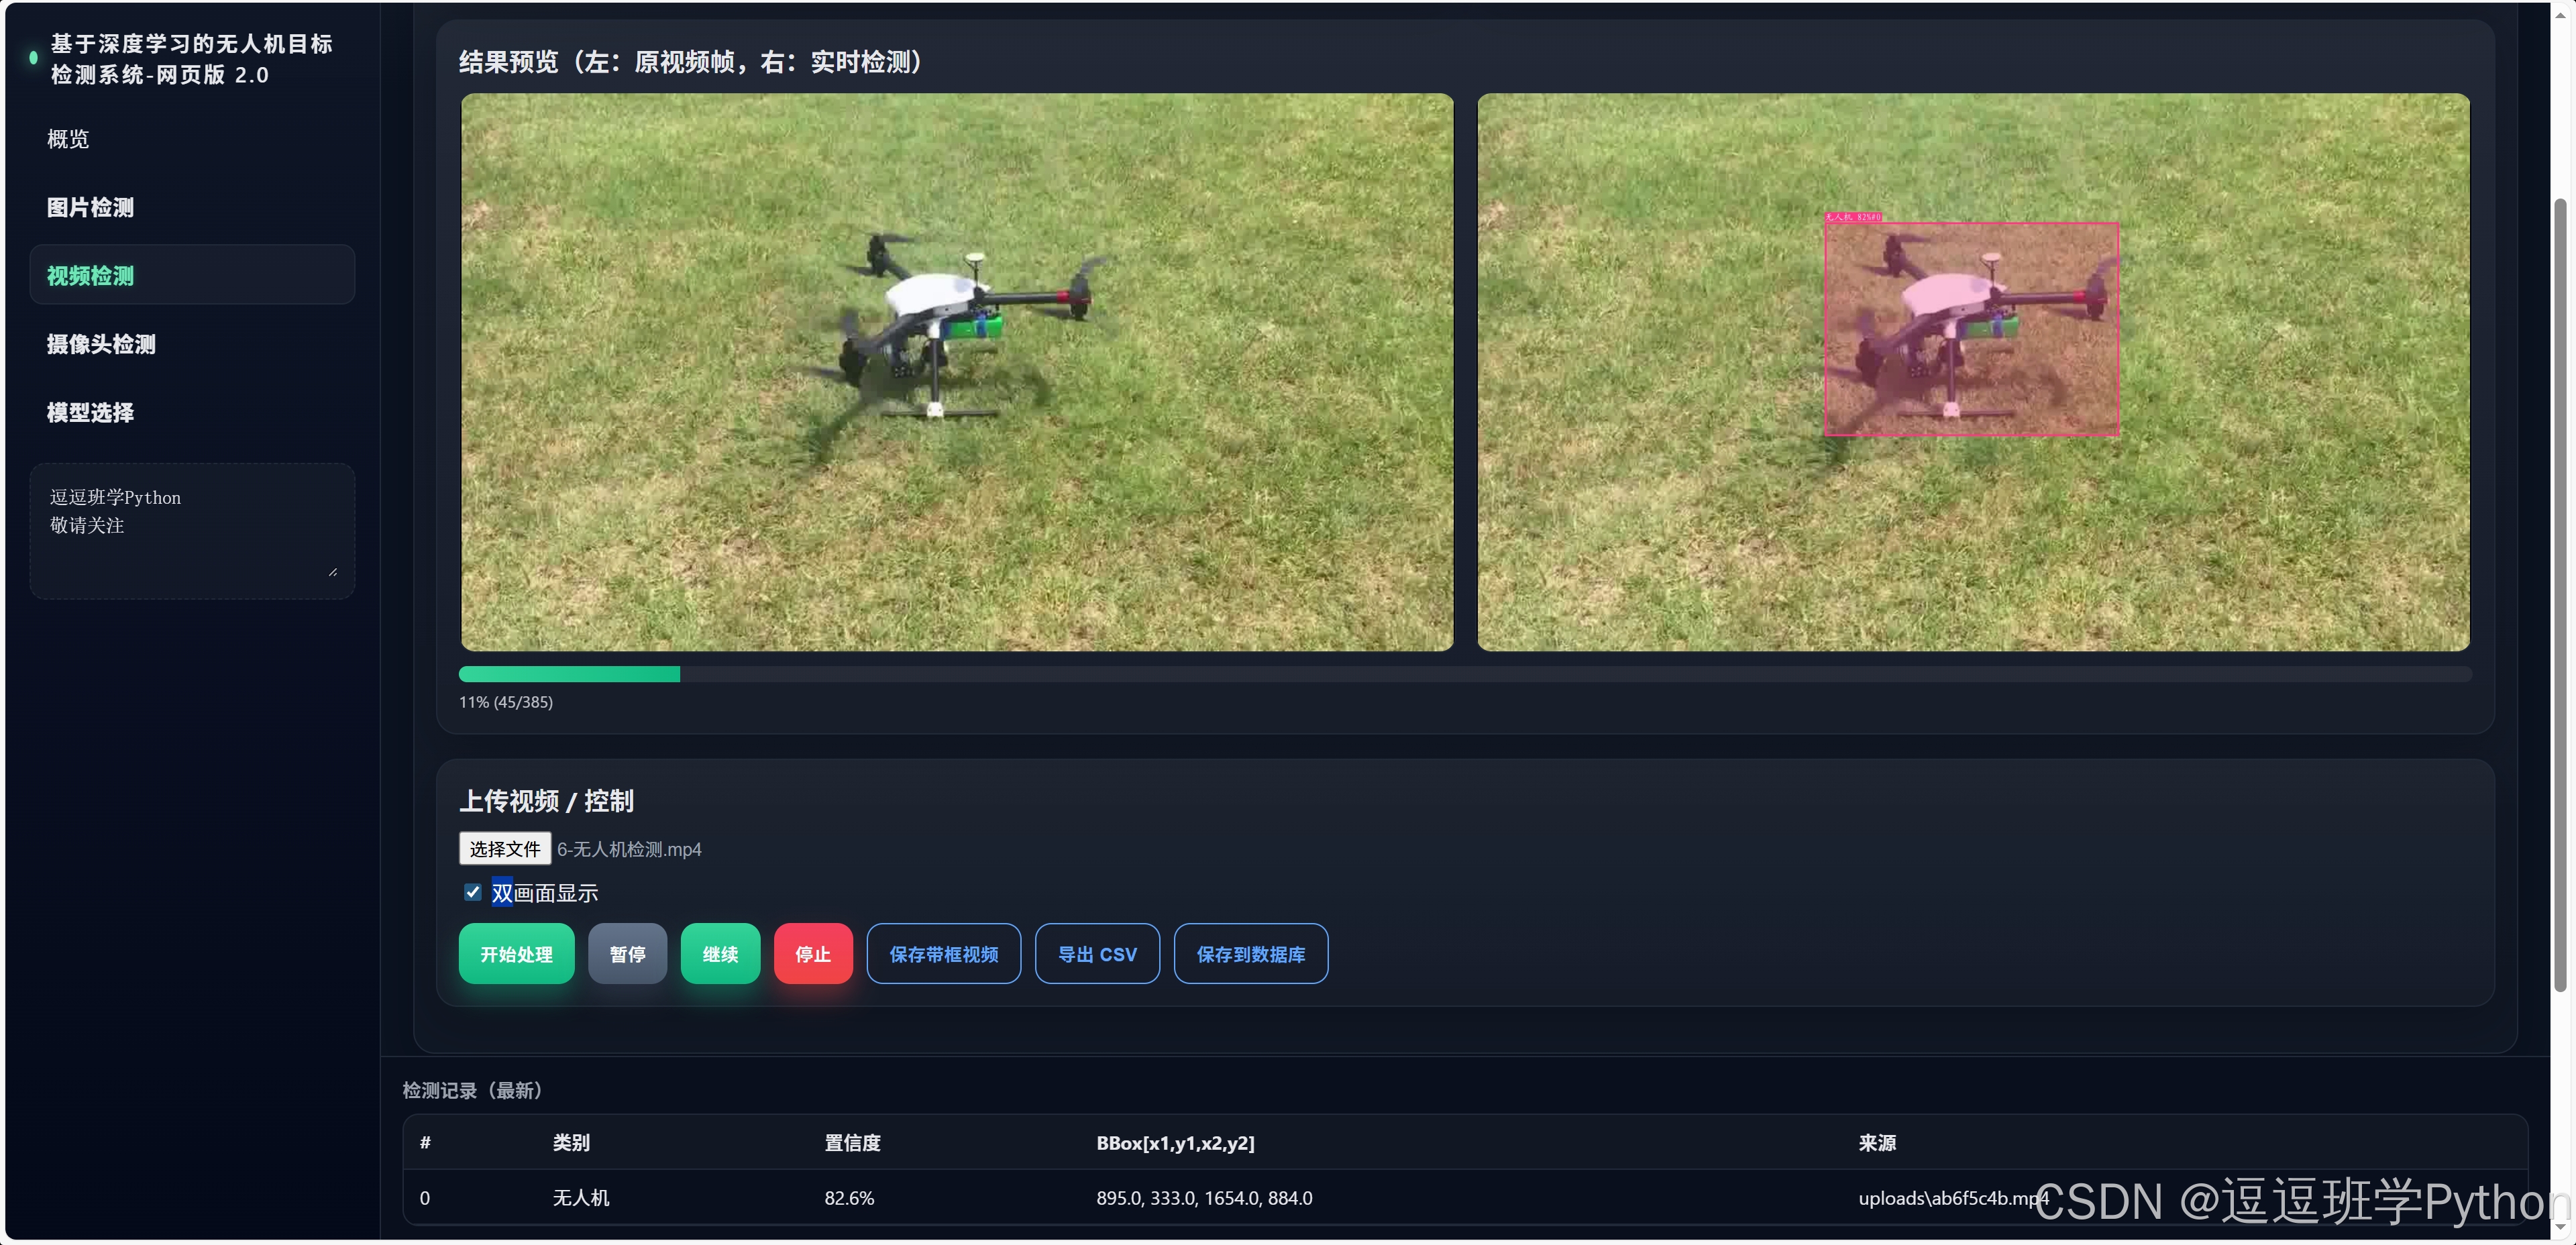Uncheck the 双画面显示 checkbox
Viewport: 2576px width, 1245px height.
point(473,891)
